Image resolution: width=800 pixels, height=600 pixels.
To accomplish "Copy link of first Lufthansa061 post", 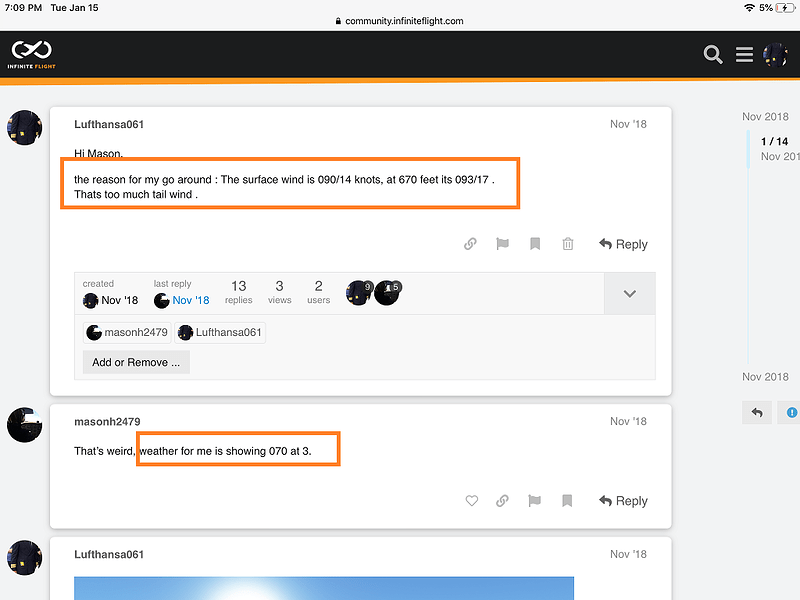I will 470,244.
